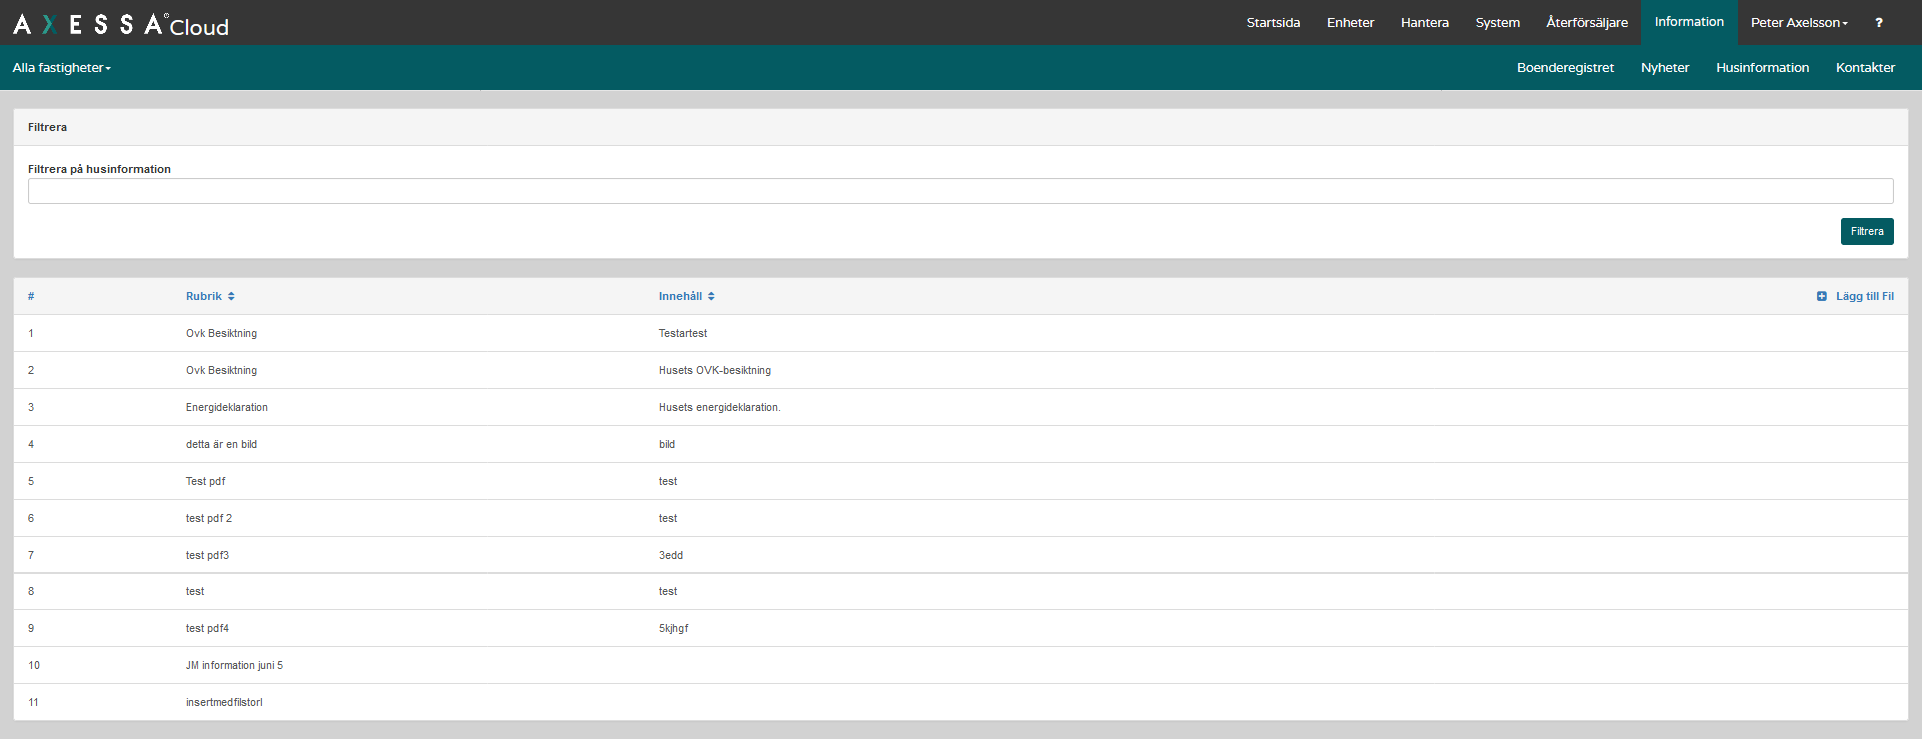The height and width of the screenshot is (739, 1922).
Task: Open the Återförsäljare menu item
Action: point(1587,22)
